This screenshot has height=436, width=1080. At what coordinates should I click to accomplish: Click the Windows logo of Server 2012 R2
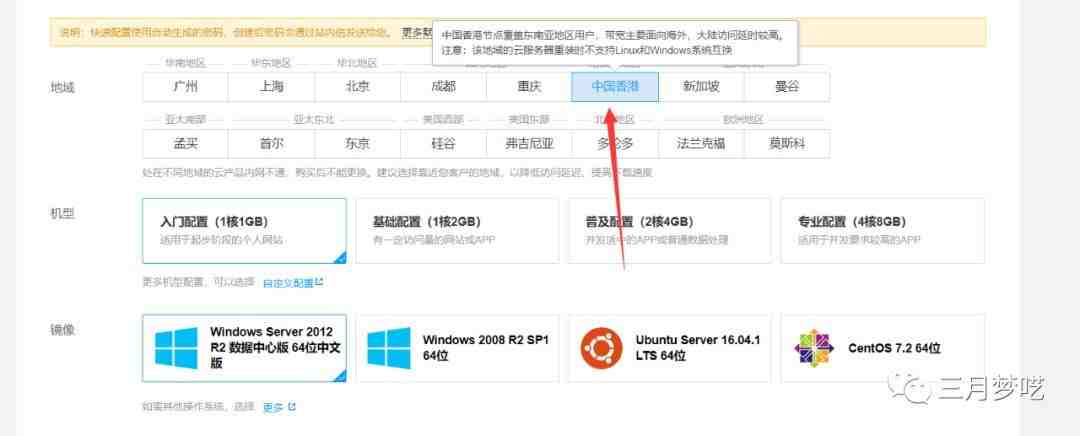click(177, 347)
